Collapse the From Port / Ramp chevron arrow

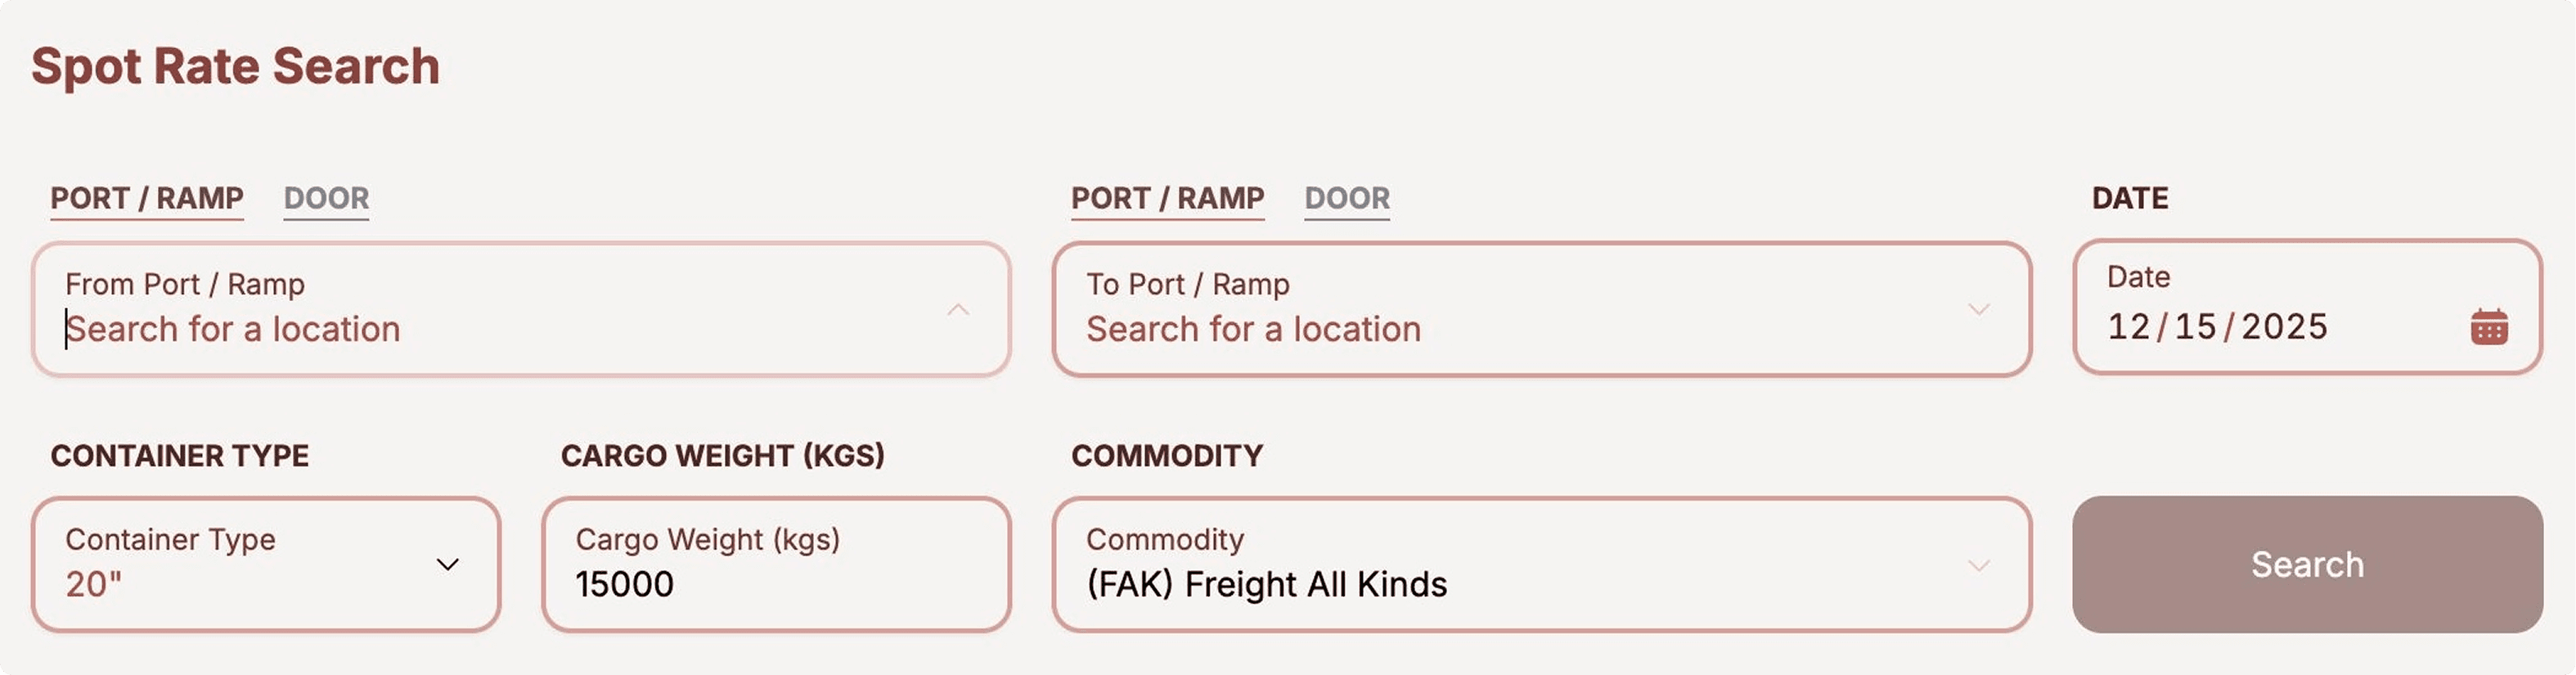957,310
